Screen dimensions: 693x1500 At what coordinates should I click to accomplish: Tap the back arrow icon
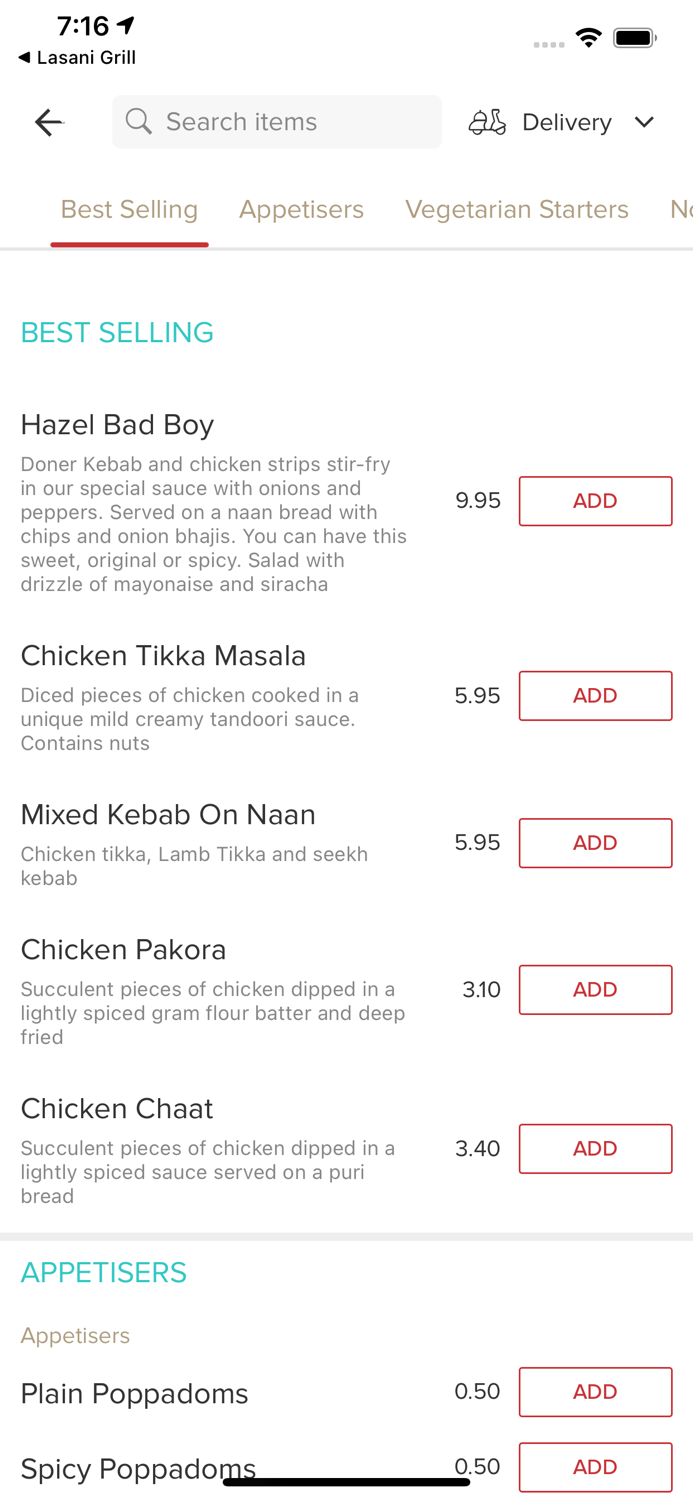tap(48, 122)
